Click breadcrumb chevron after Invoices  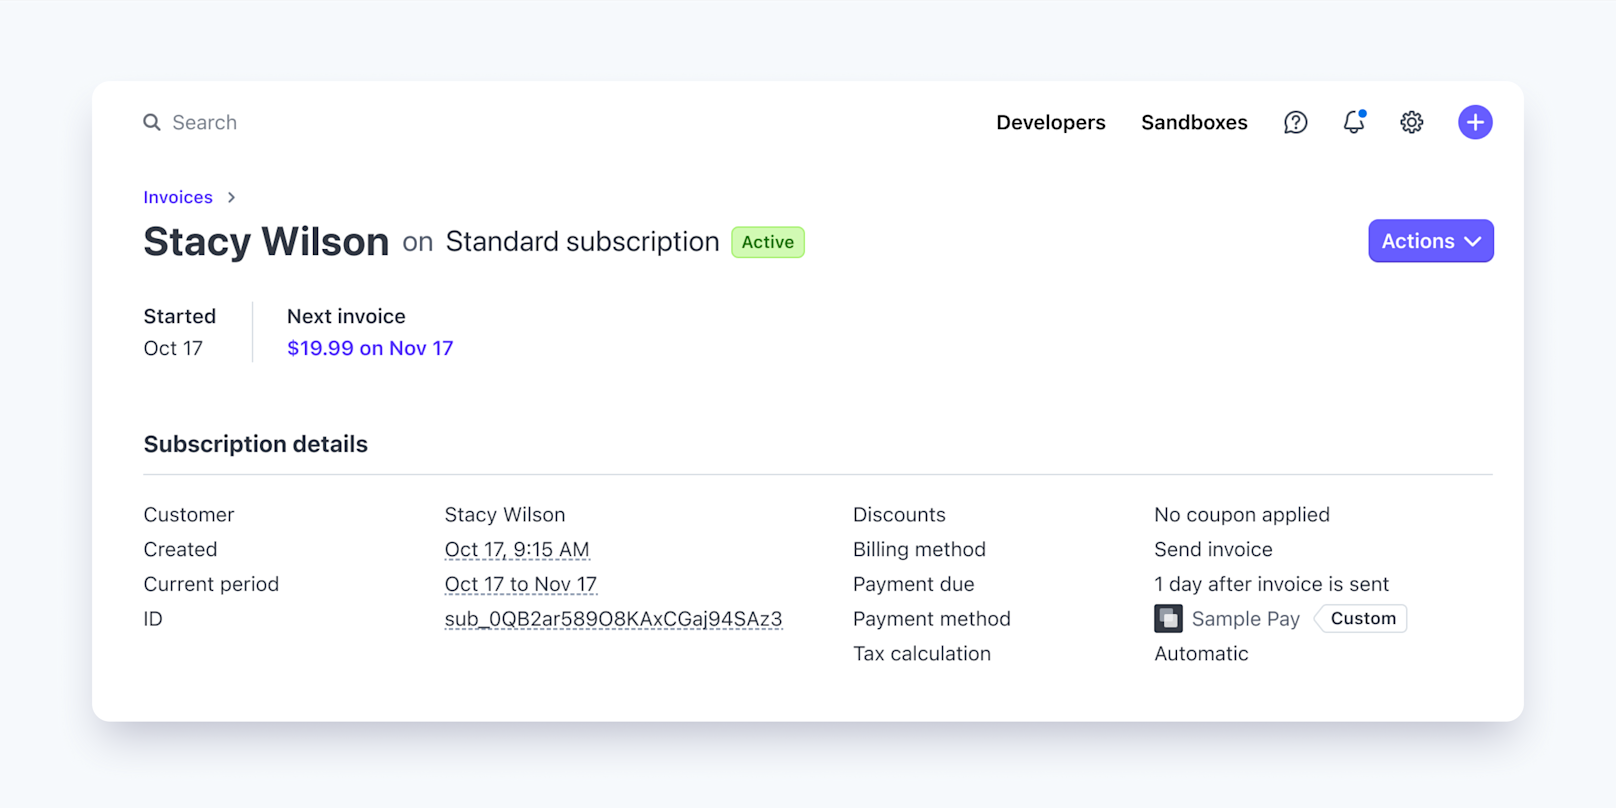coord(231,197)
